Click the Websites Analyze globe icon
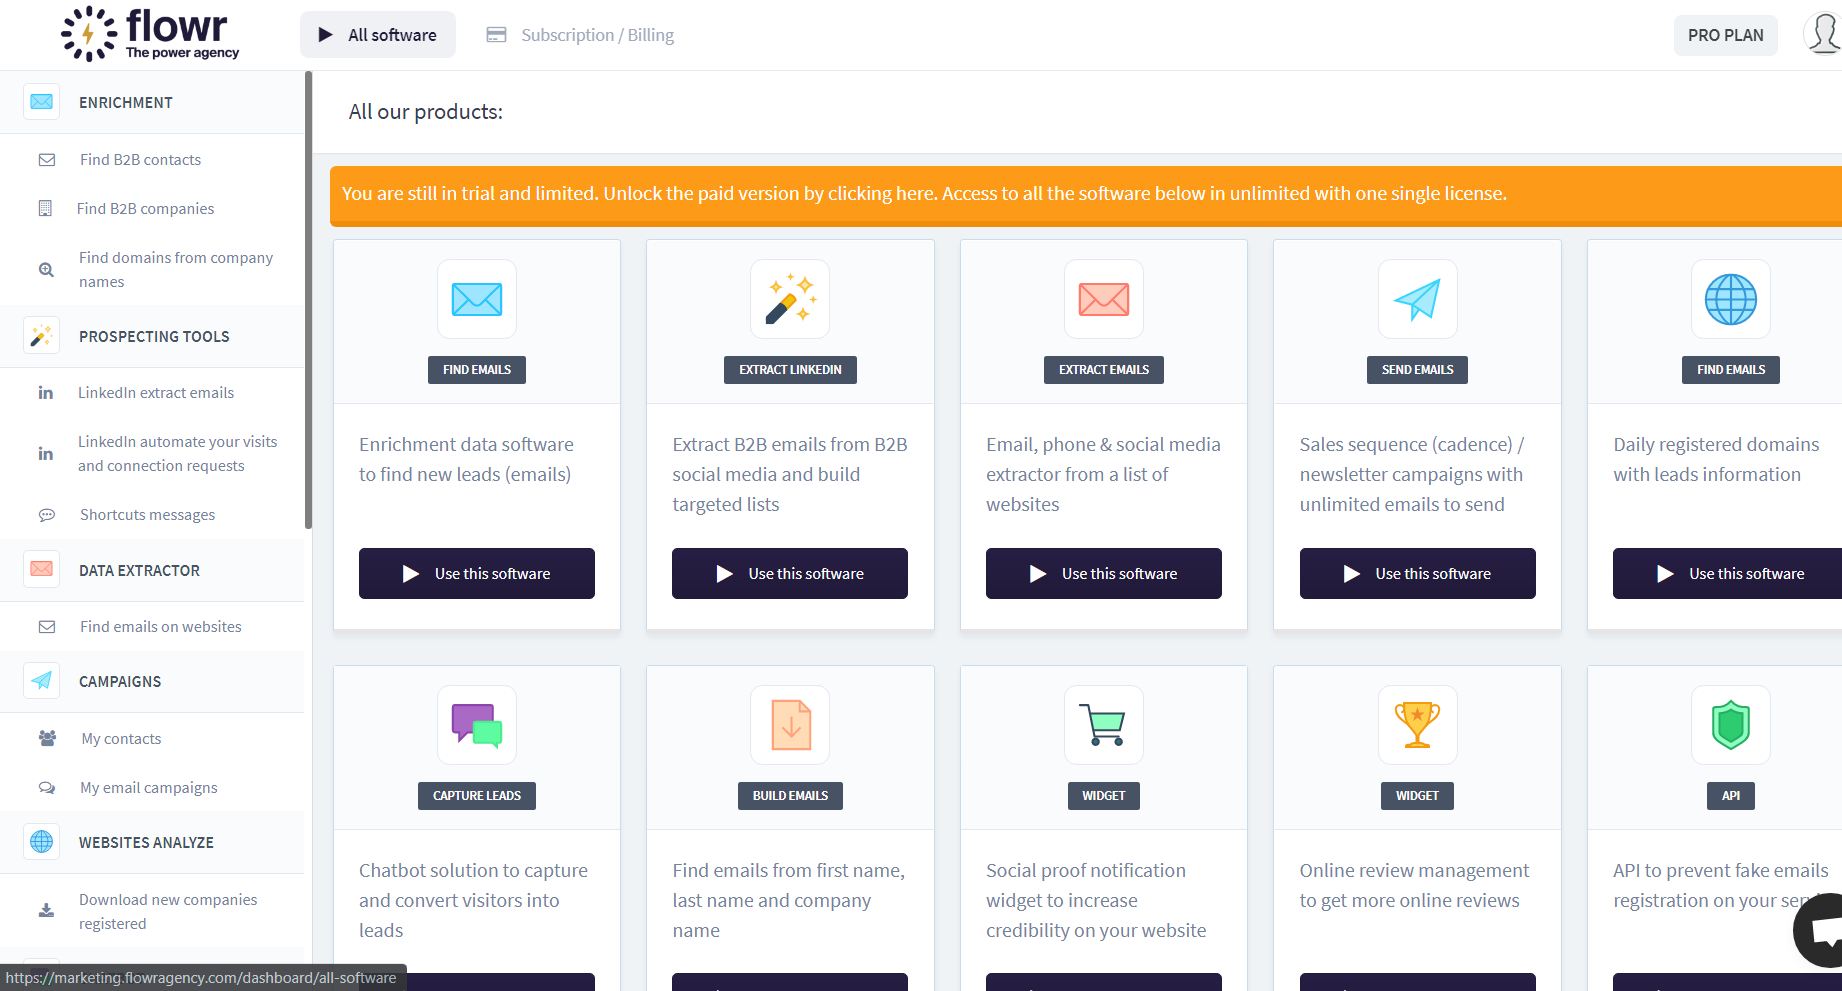Image resolution: width=1842 pixels, height=991 pixels. pyautogui.click(x=41, y=841)
